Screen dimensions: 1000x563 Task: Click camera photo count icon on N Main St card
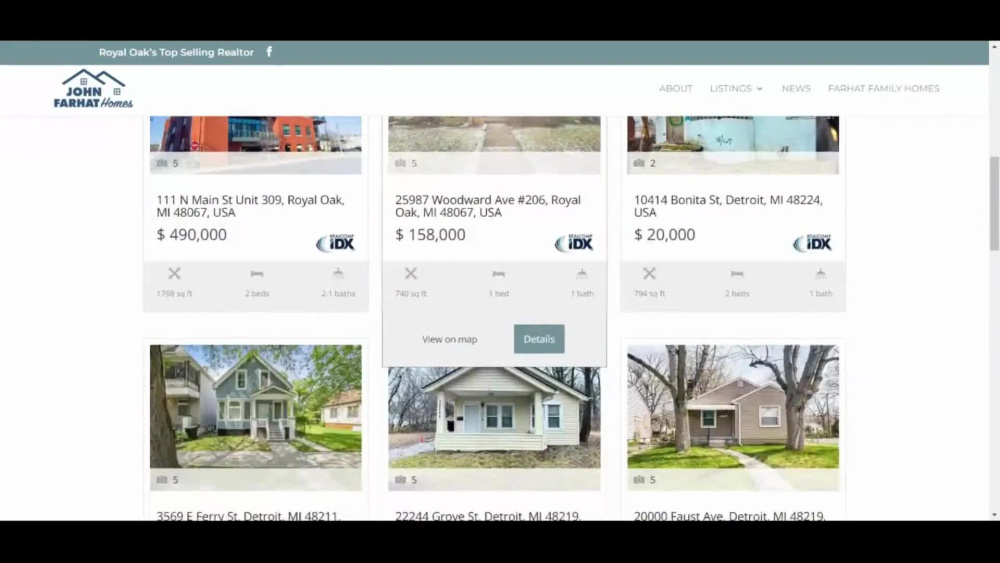(x=162, y=163)
